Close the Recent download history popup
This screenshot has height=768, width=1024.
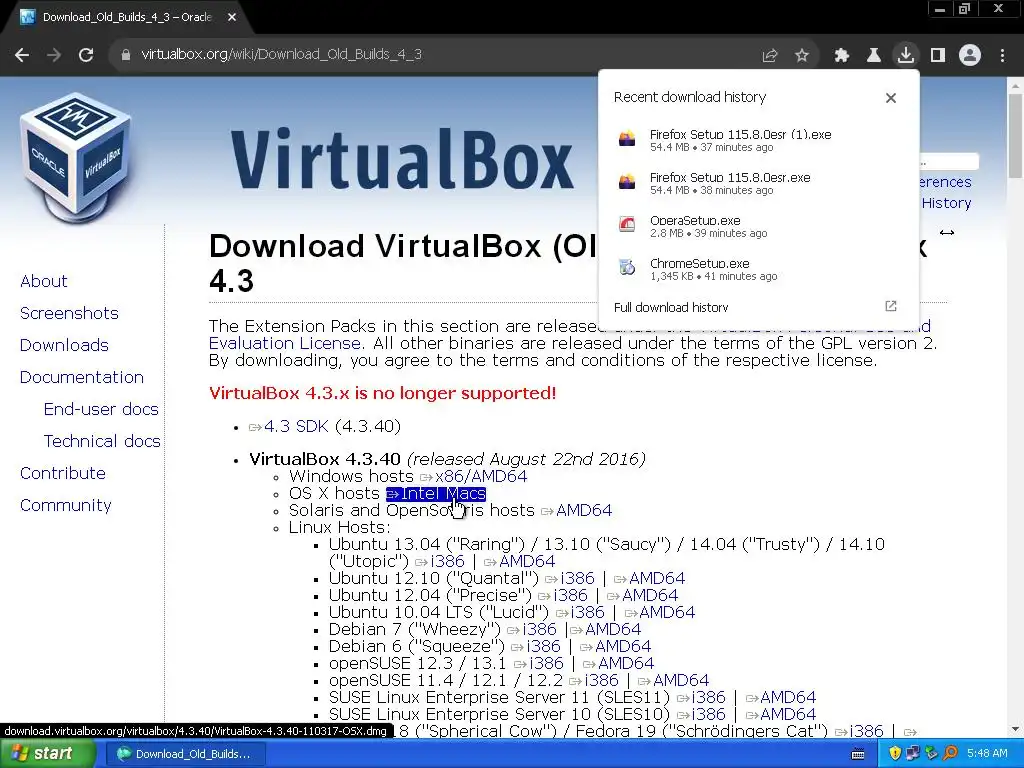click(891, 98)
